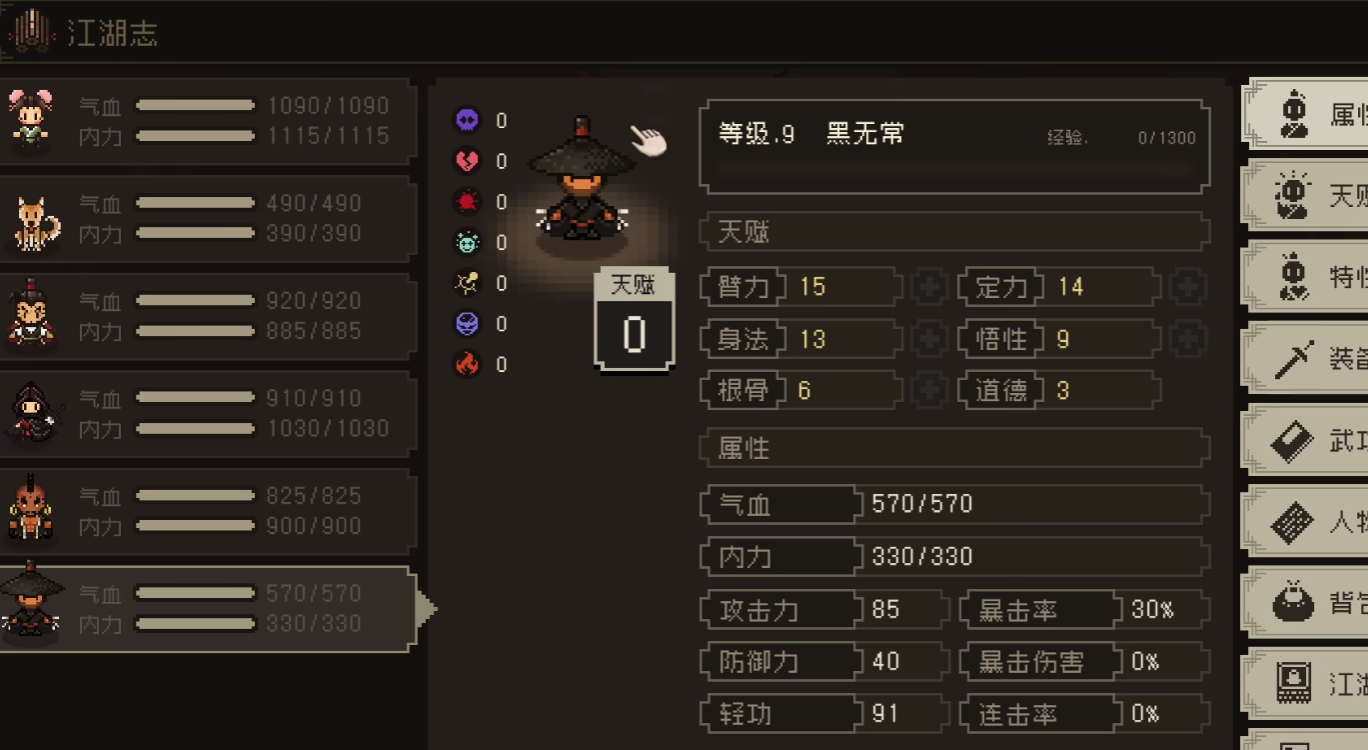Click the broken heart status icon
The image size is (1368, 750).
[467, 161]
